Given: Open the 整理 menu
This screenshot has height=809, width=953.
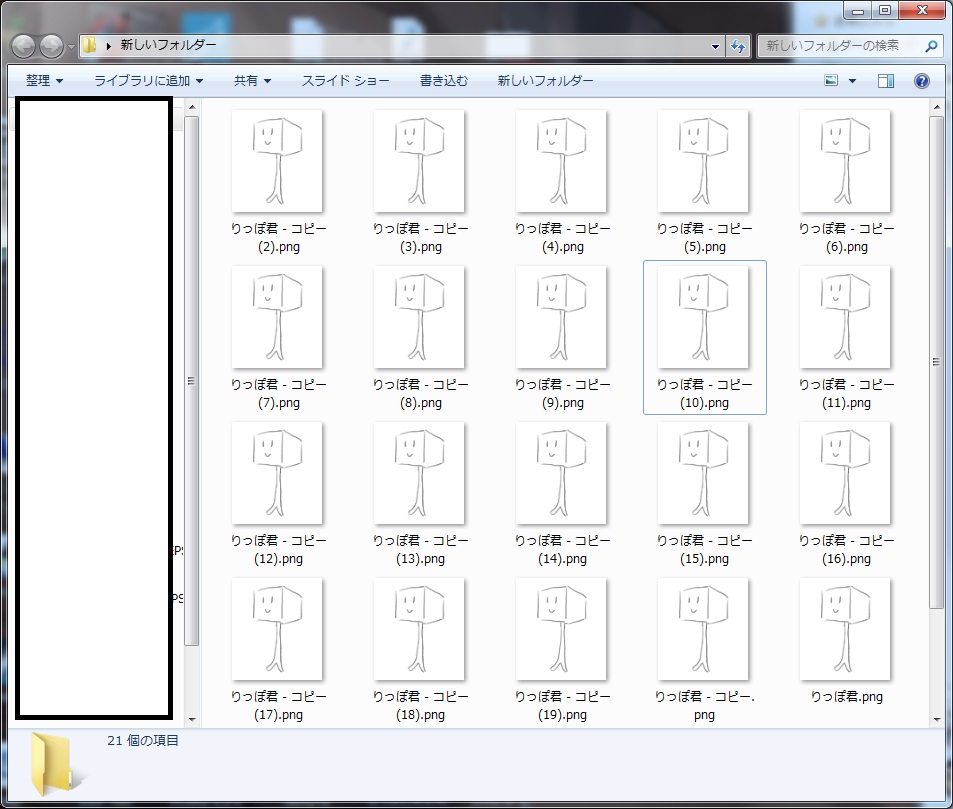Looking at the screenshot, I should coord(44,81).
